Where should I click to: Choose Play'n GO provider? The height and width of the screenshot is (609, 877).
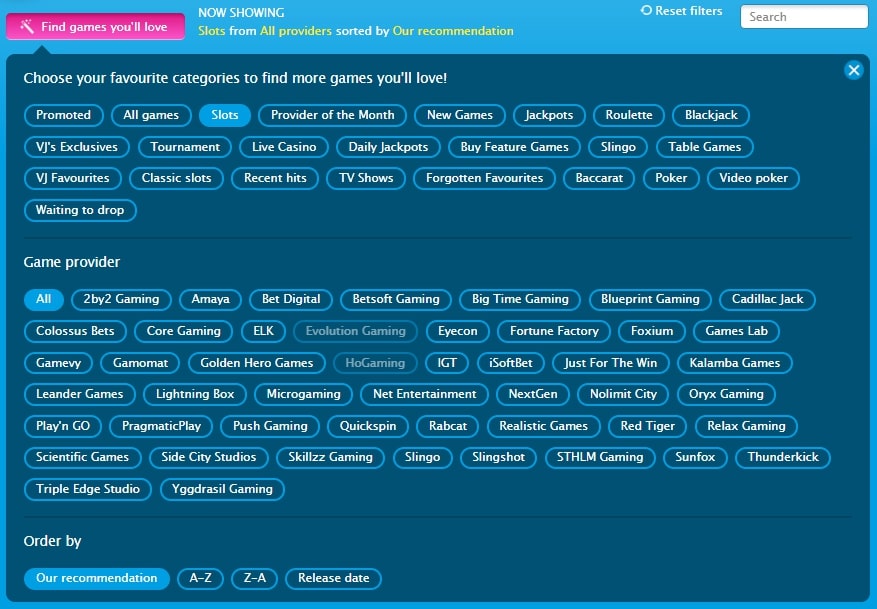[63, 426]
